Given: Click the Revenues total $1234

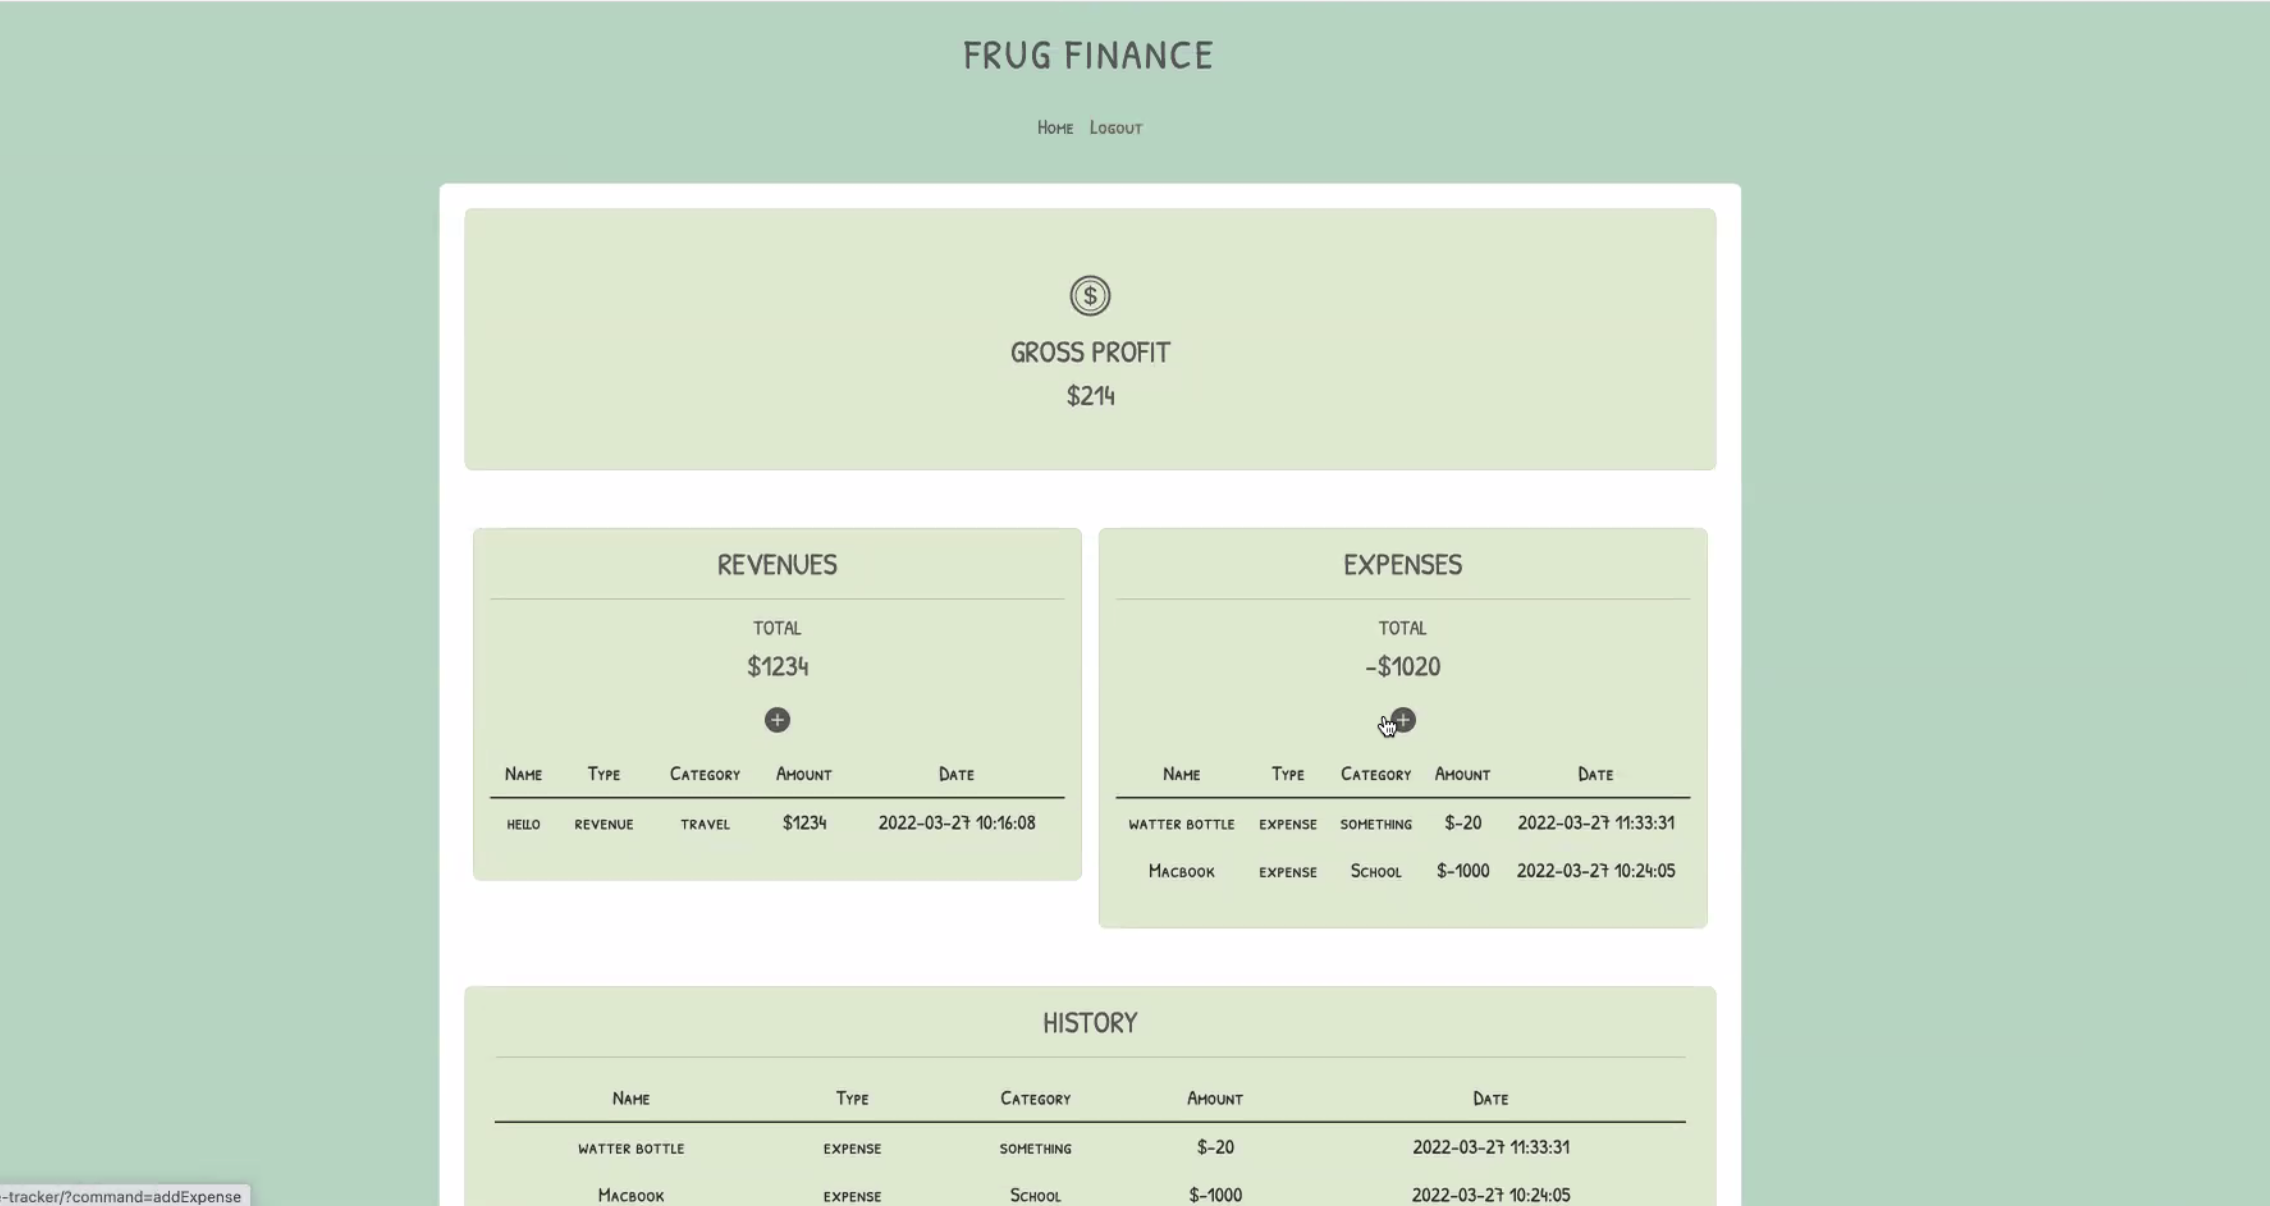Looking at the screenshot, I should 777,666.
